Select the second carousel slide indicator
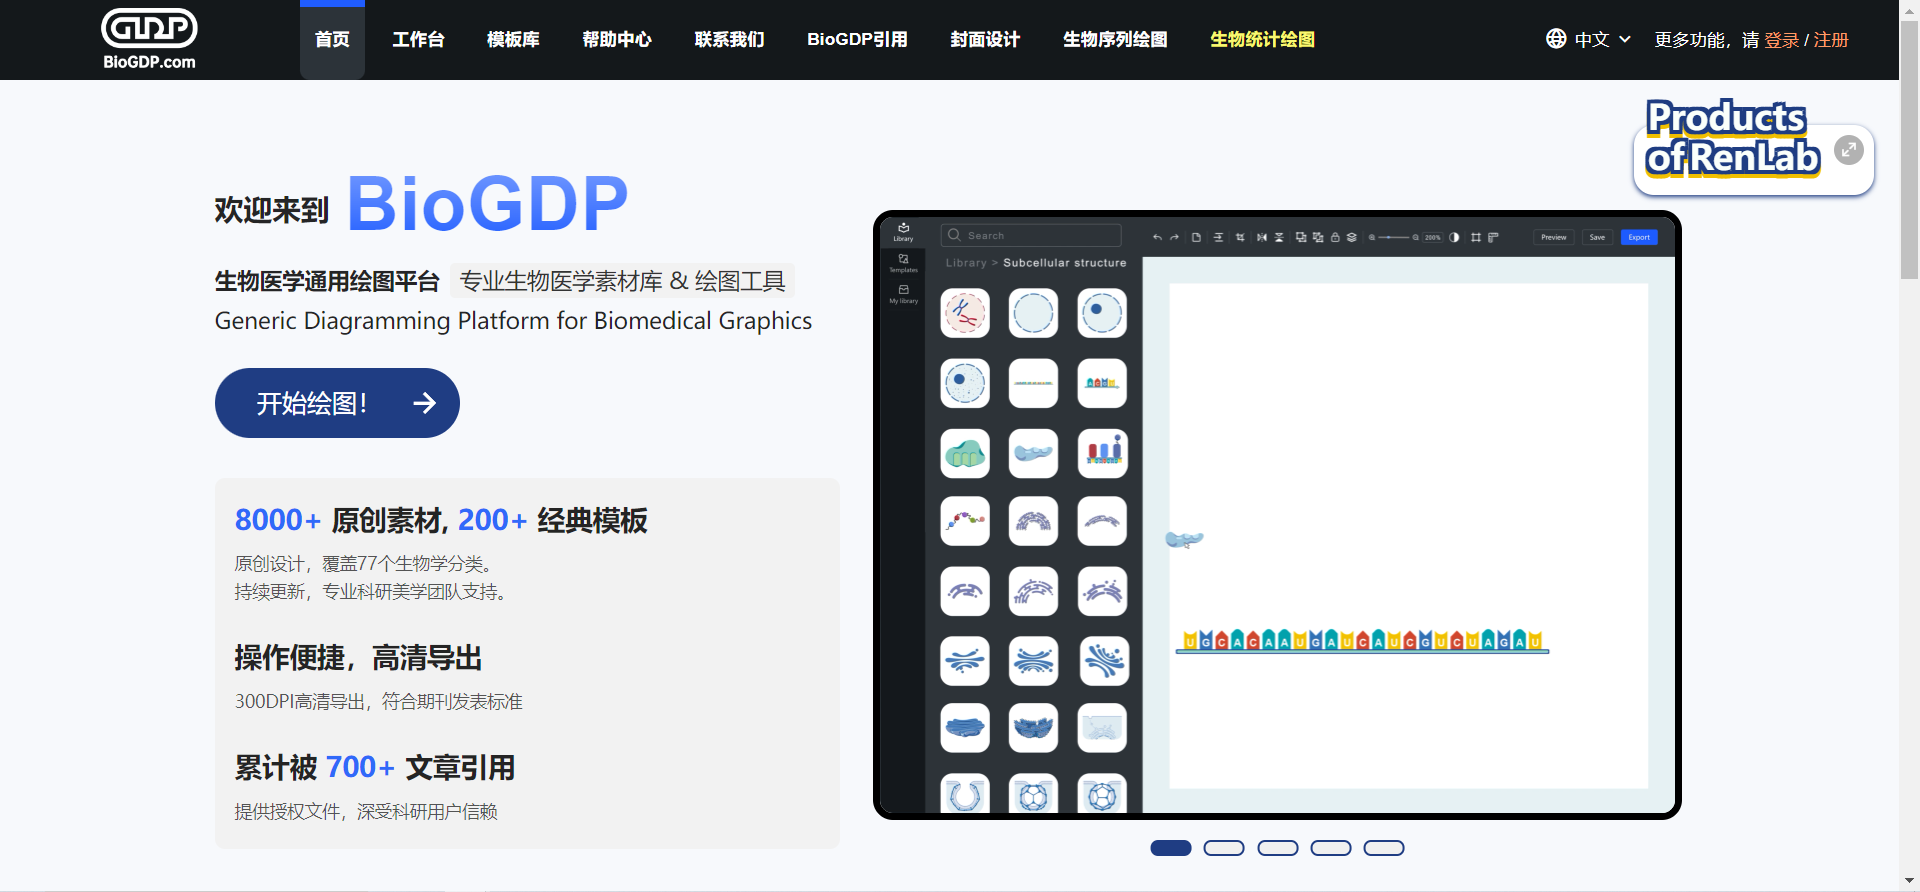Screen dimensions: 1920x892 coord(1224,848)
